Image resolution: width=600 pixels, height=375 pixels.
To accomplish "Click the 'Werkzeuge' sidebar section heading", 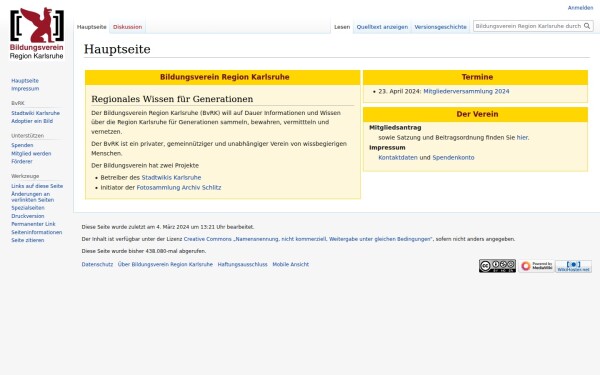I will pos(25,176).
